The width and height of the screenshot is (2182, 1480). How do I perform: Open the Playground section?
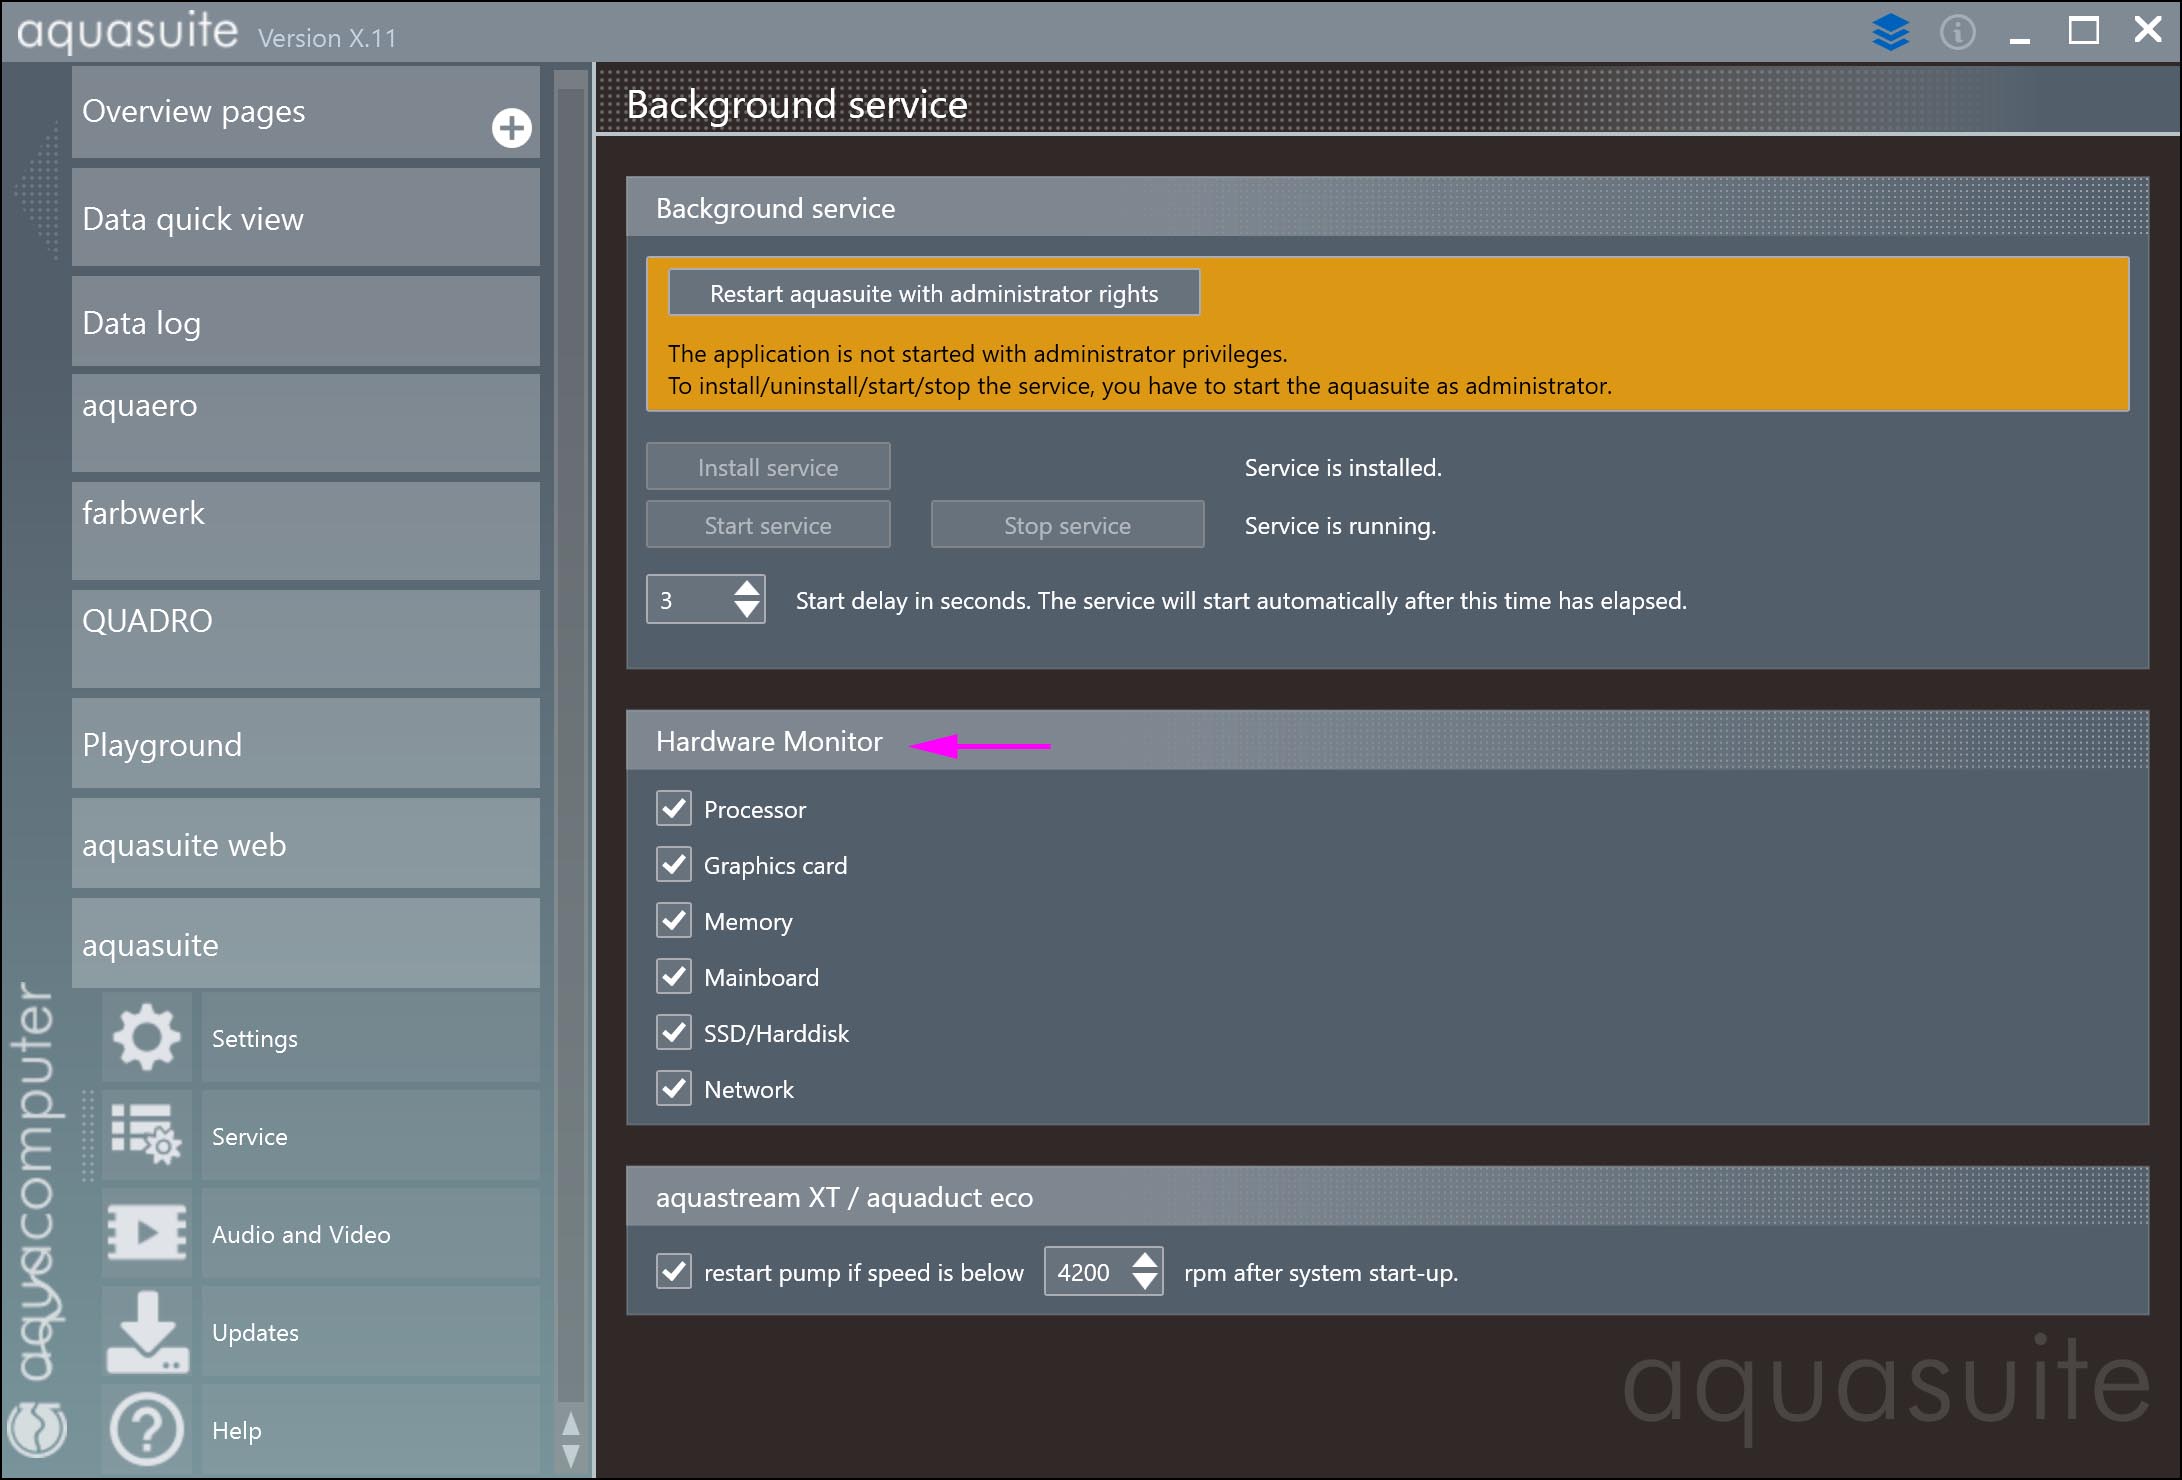(x=306, y=743)
